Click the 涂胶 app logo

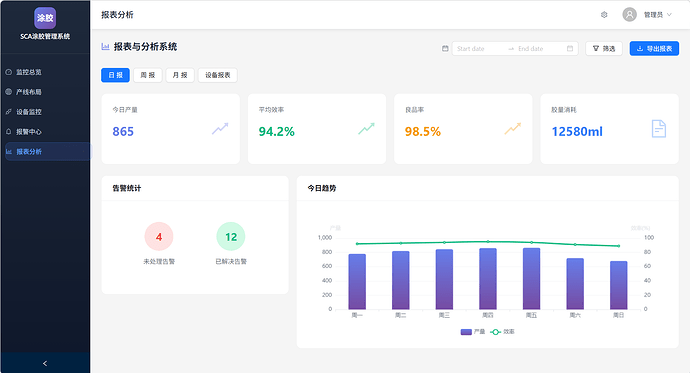(x=45, y=18)
